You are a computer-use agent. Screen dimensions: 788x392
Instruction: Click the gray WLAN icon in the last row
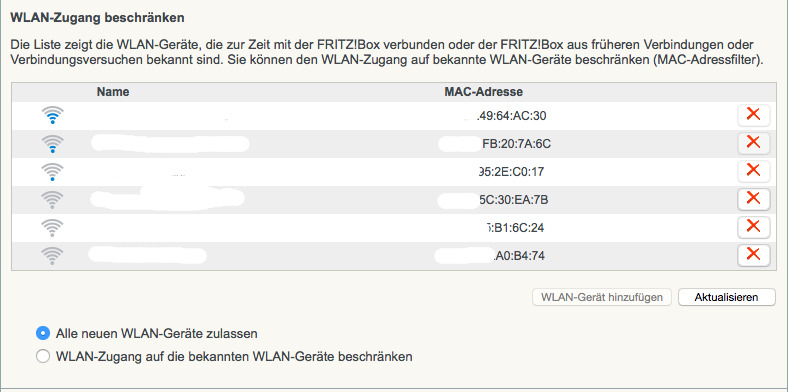pyautogui.click(x=53, y=256)
